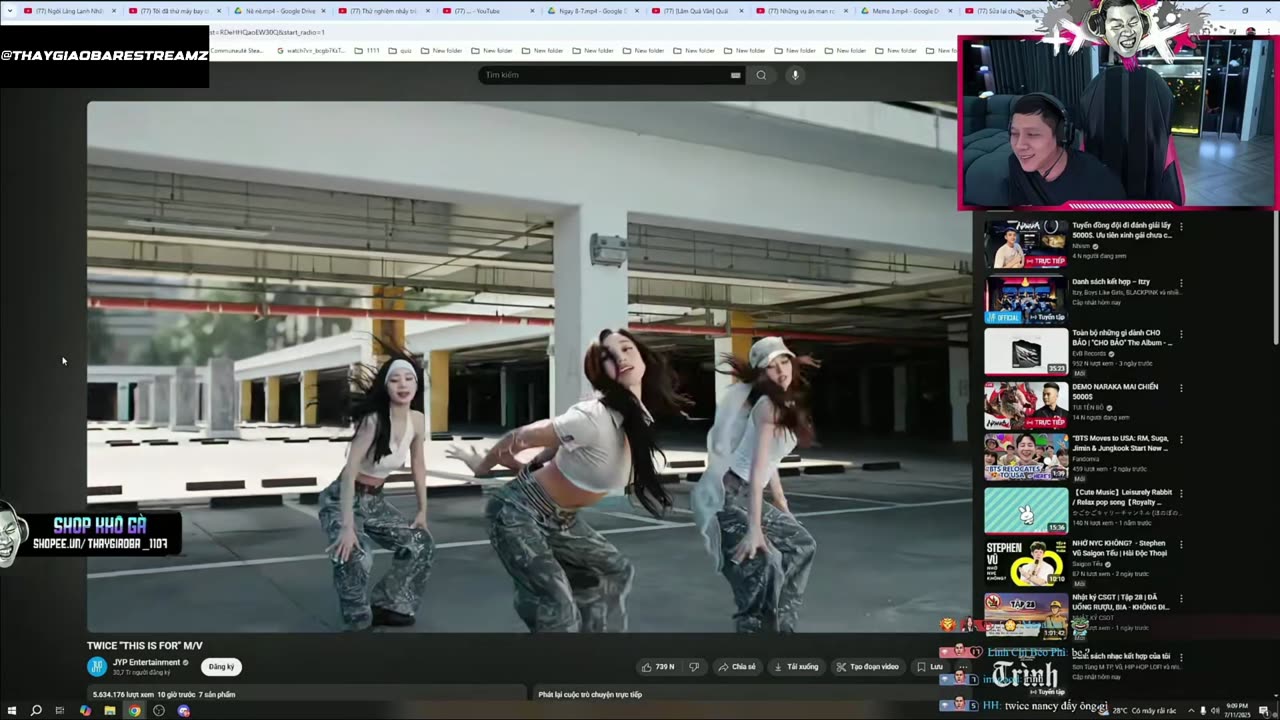
Task: Open options menu for 'Leisurely Rabbit' video
Action: click(x=1181, y=494)
